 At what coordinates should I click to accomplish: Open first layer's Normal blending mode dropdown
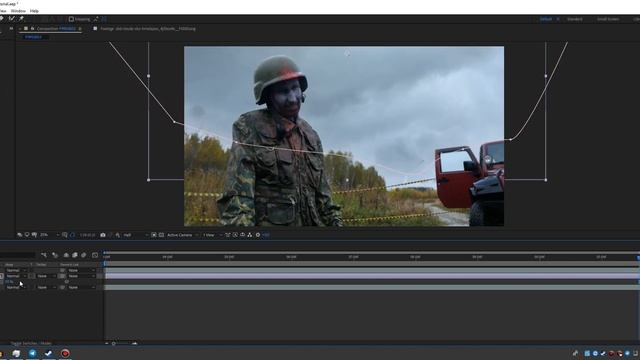click(16, 270)
